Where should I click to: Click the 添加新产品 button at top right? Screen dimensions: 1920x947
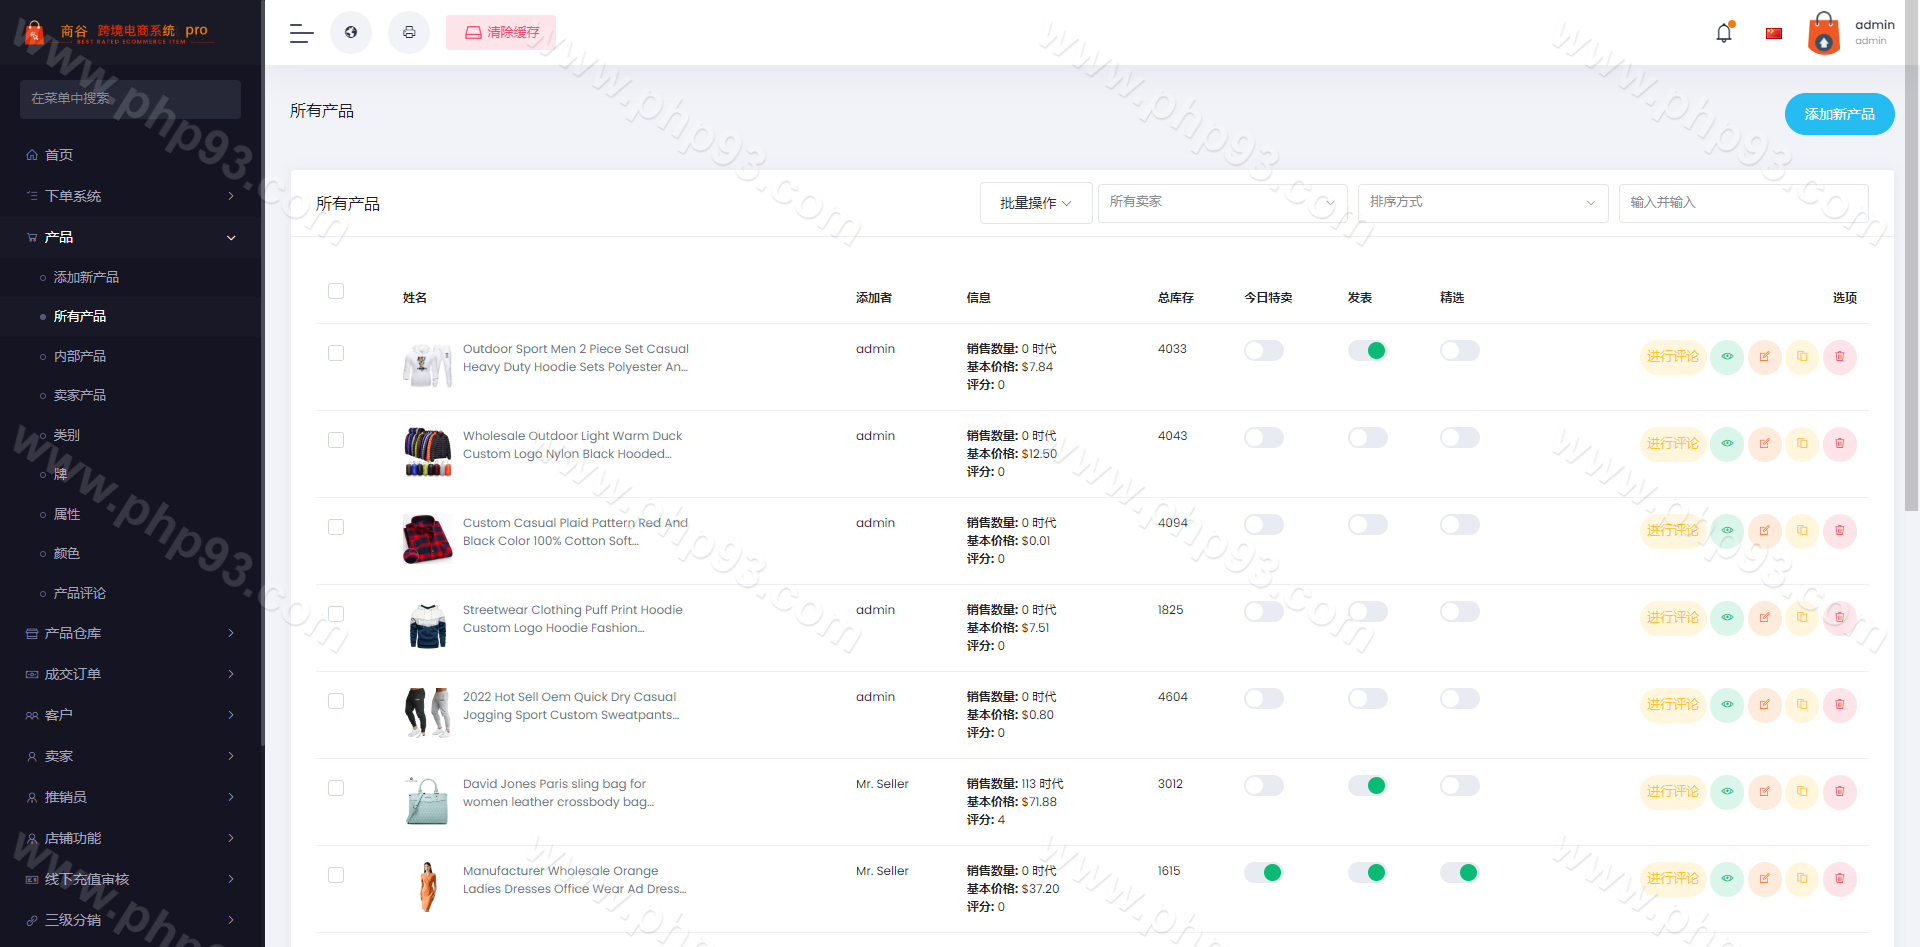pos(1839,114)
